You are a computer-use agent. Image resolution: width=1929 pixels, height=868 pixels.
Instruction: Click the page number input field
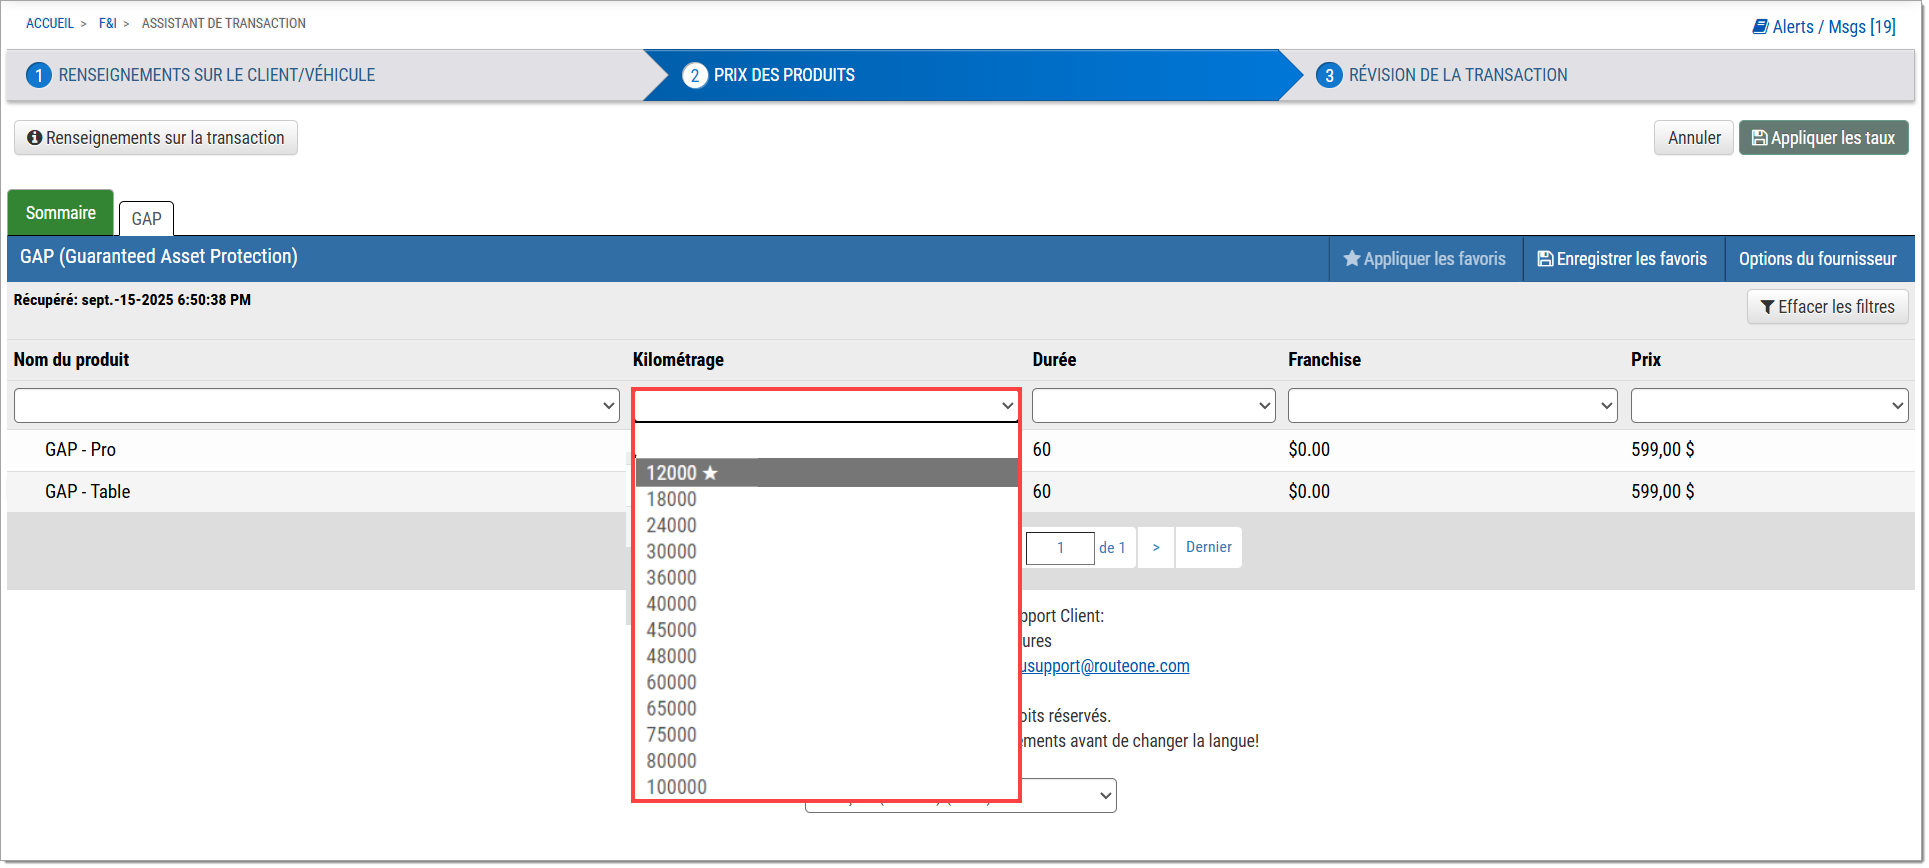coord(1059,548)
